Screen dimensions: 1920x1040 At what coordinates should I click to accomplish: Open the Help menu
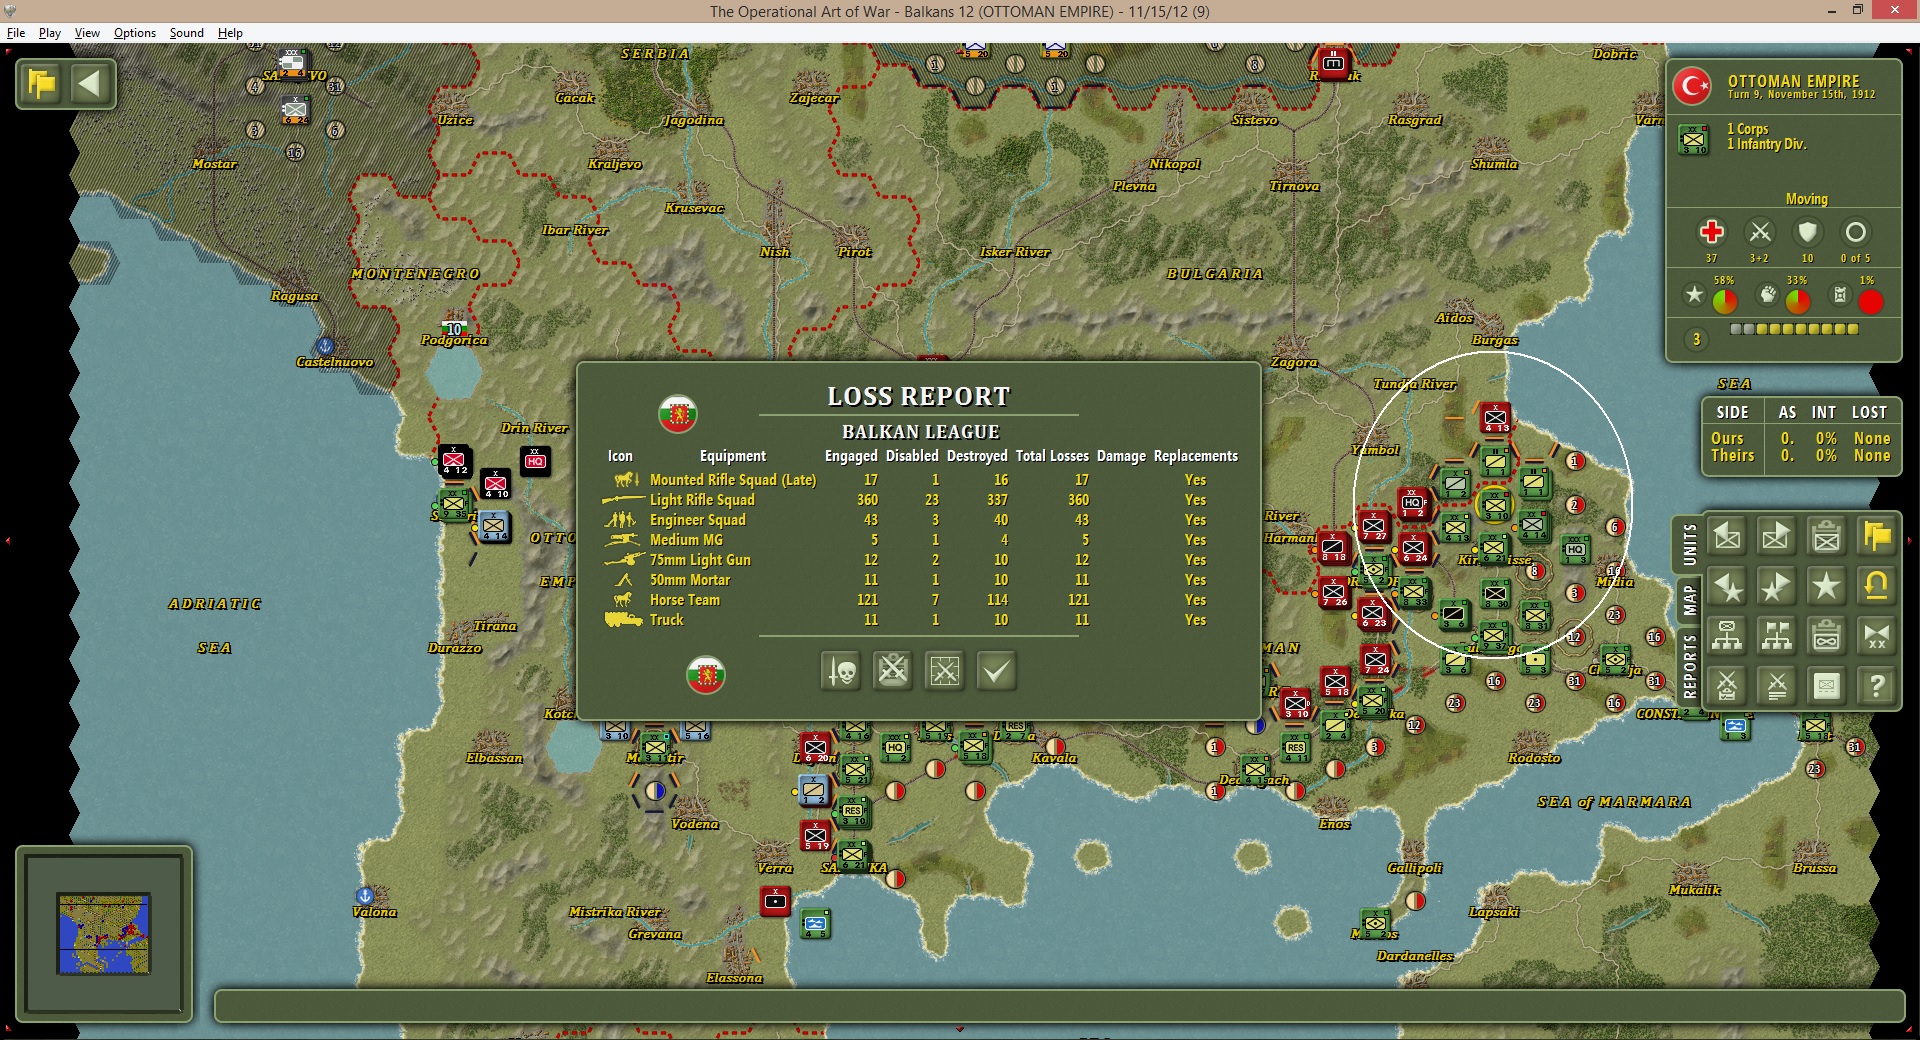tap(230, 33)
